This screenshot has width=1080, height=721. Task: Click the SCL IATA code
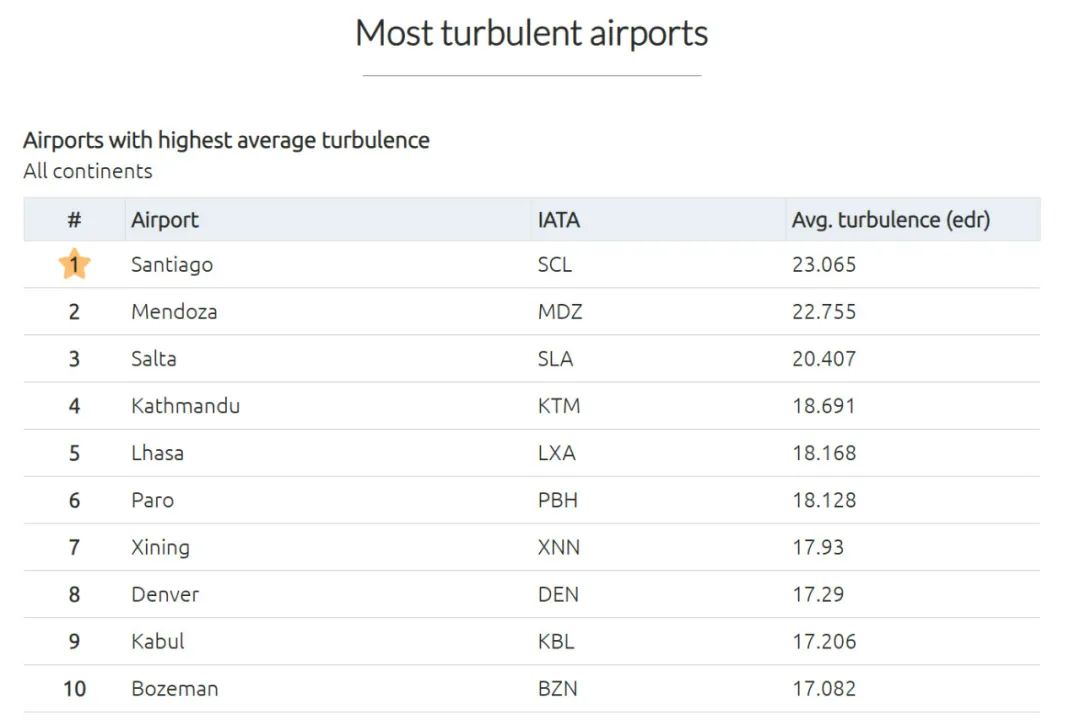click(x=554, y=264)
